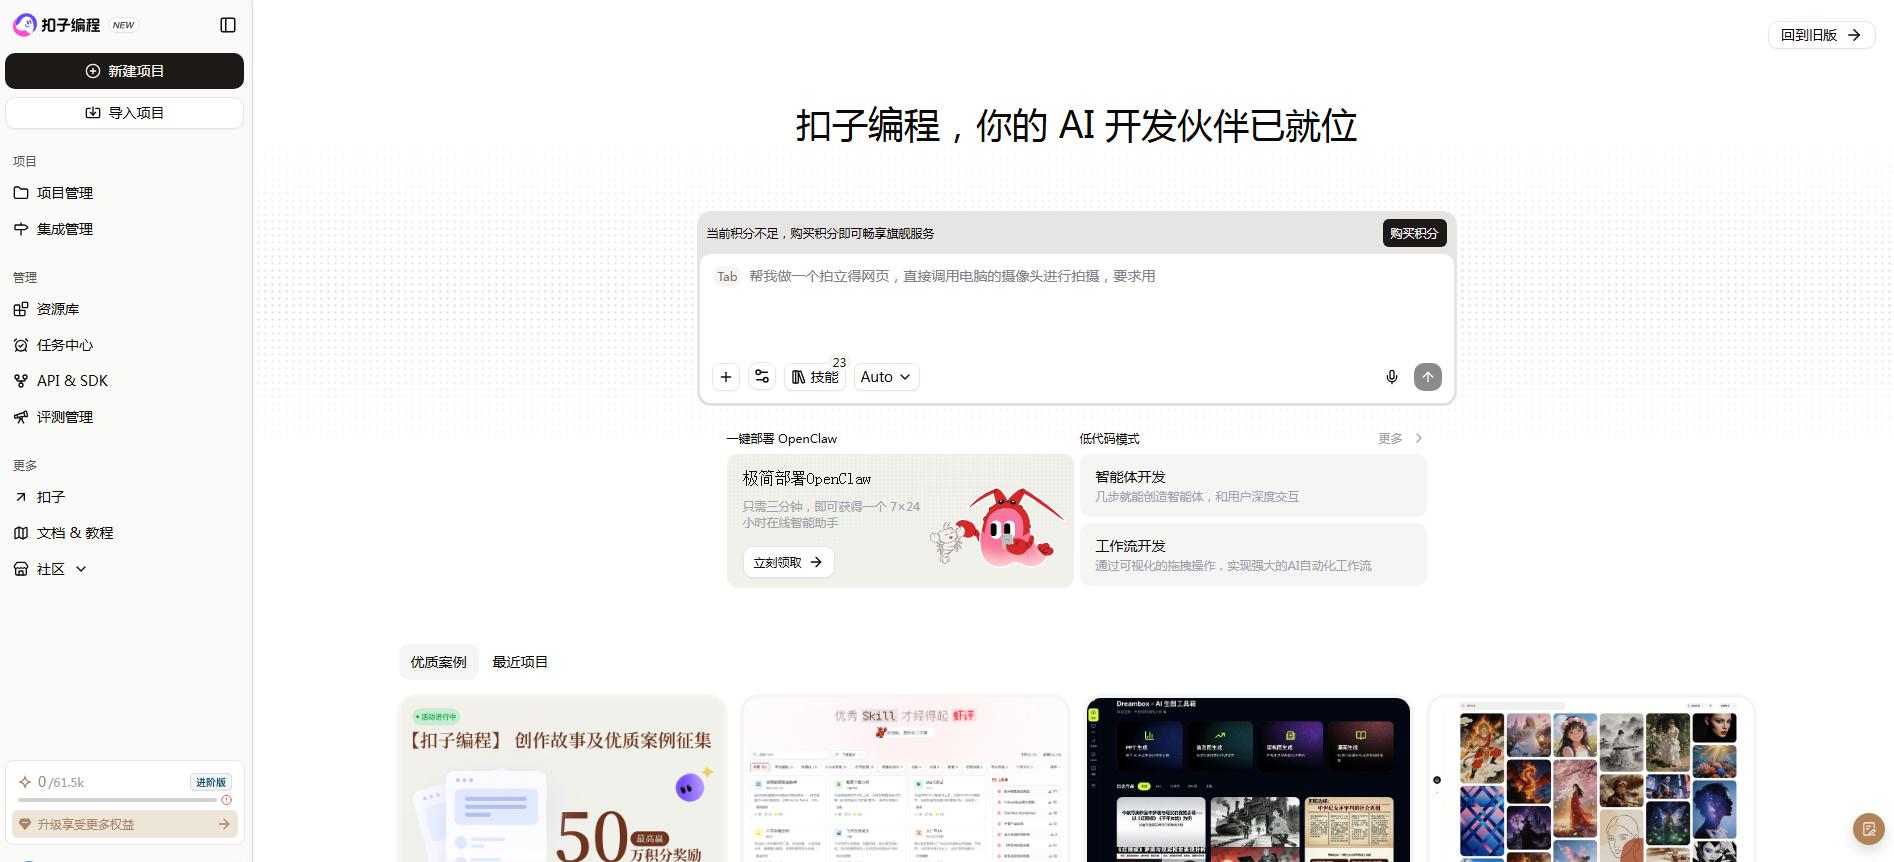Viewport: 1894px width, 862px height.
Task: Click the Coze programming logo icon
Action: click(x=24, y=25)
